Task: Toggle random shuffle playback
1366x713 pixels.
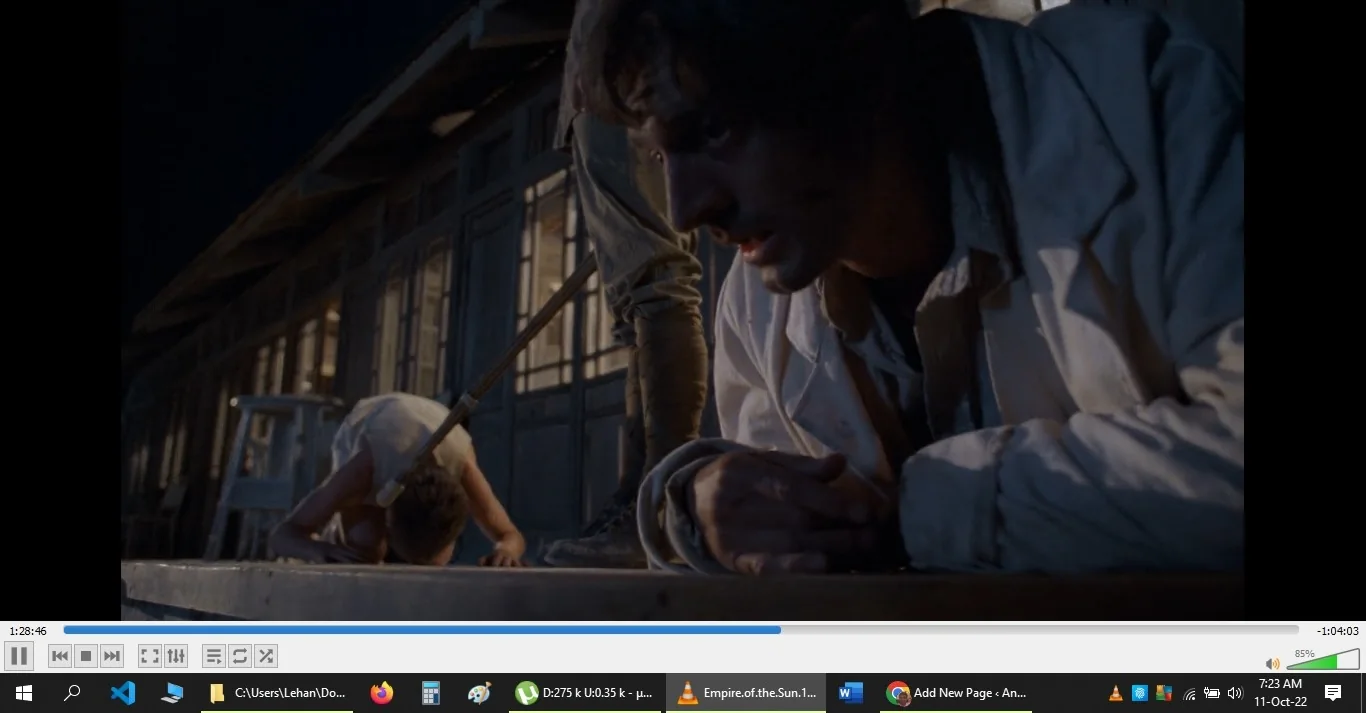Action: (x=266, y=656)
